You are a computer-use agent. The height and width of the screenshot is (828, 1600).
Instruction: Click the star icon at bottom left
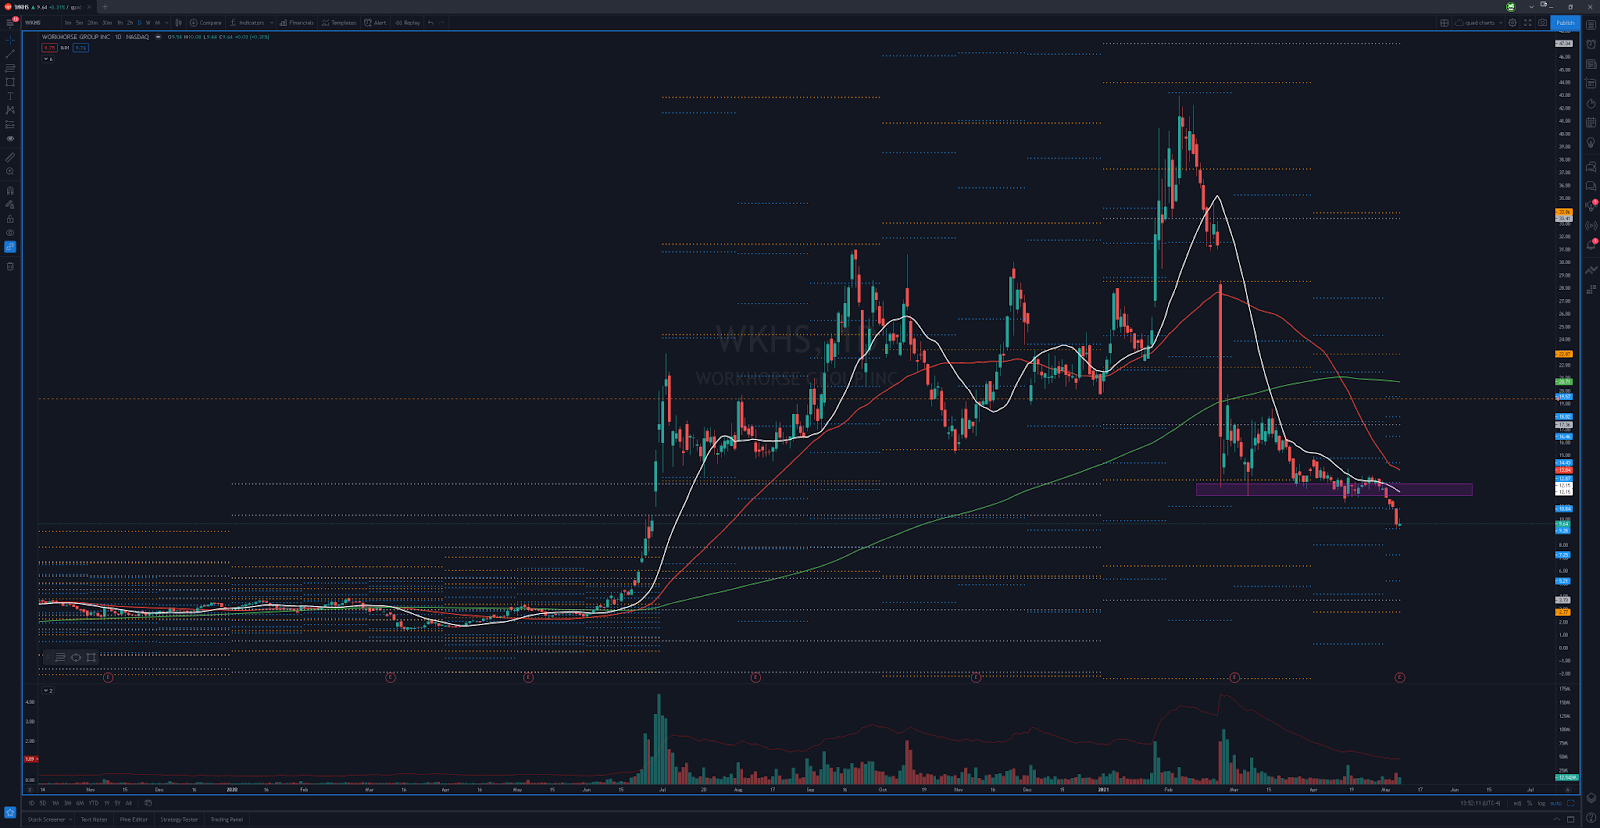pos(10,812)
